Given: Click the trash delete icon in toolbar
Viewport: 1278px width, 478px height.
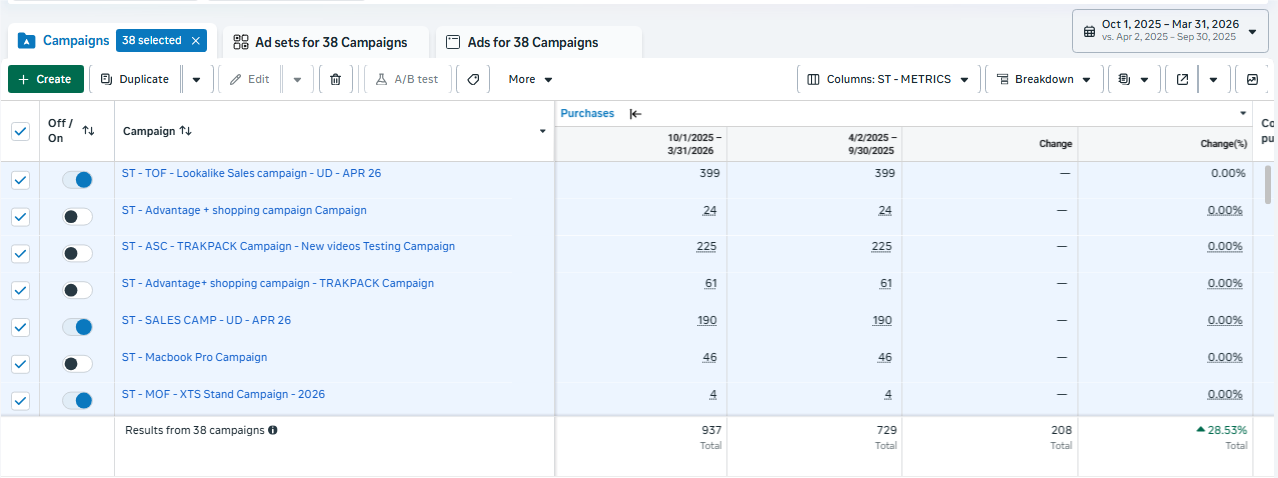Looking at the screenshot, I should pyautogui.click(x=335, y=79).
